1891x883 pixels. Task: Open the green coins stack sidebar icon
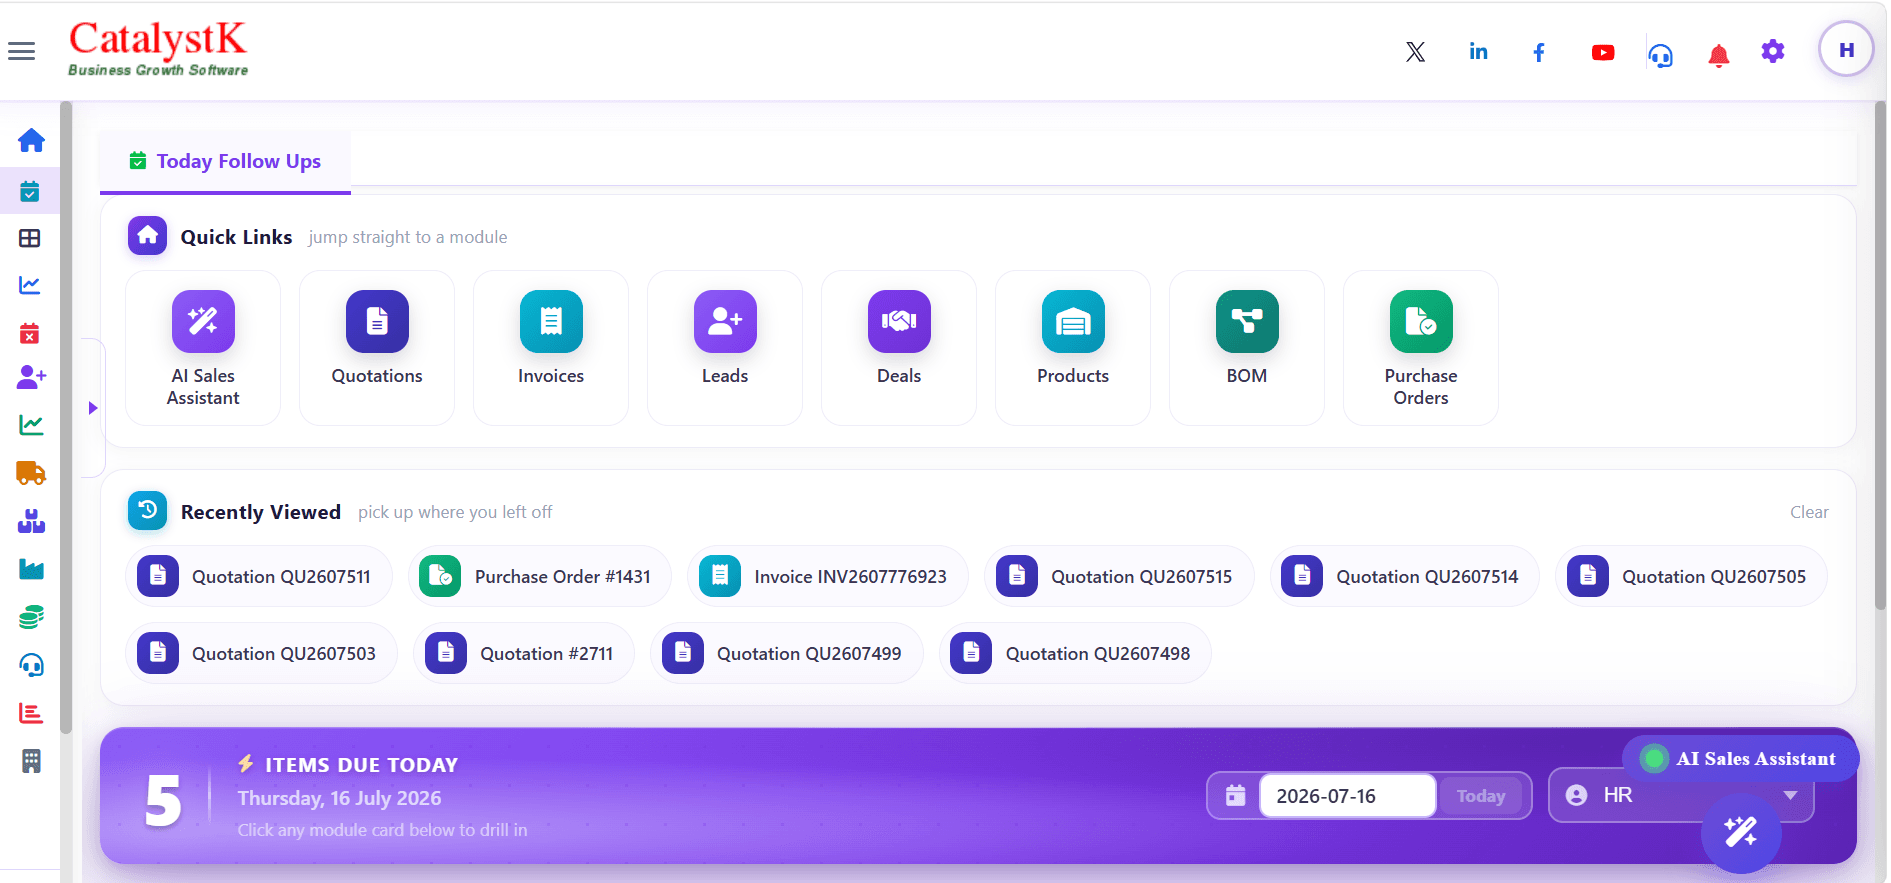pos(31,617)
